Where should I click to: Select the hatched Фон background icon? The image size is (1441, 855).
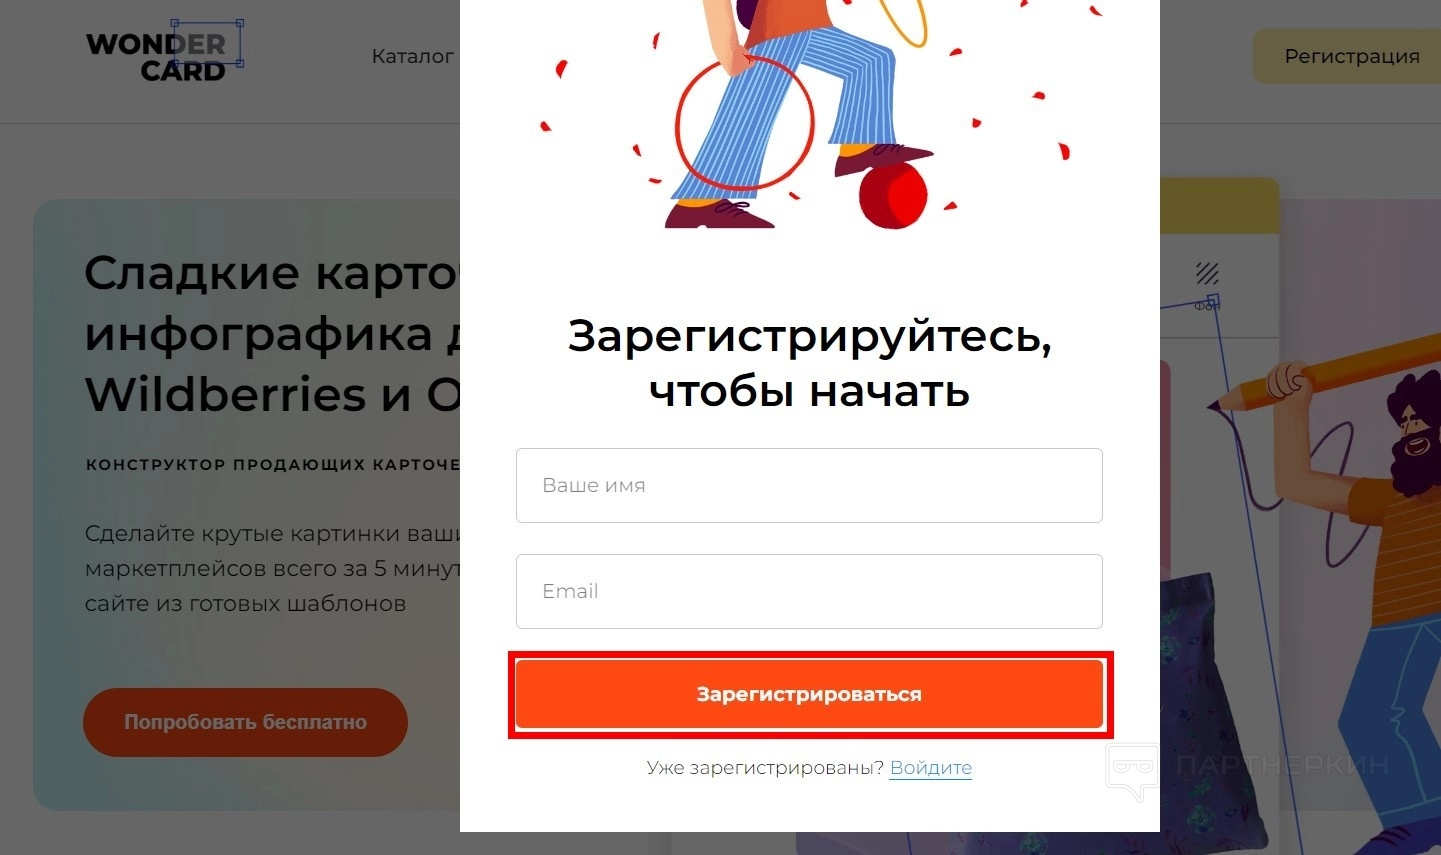[x=1207, y=274]
